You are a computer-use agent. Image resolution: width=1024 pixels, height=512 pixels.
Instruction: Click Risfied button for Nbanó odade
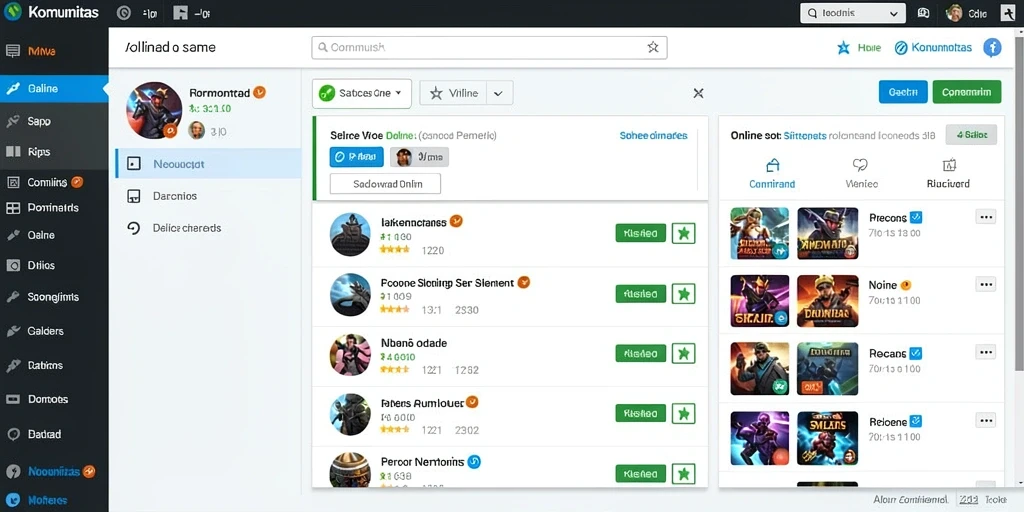(x=641, y=353)
